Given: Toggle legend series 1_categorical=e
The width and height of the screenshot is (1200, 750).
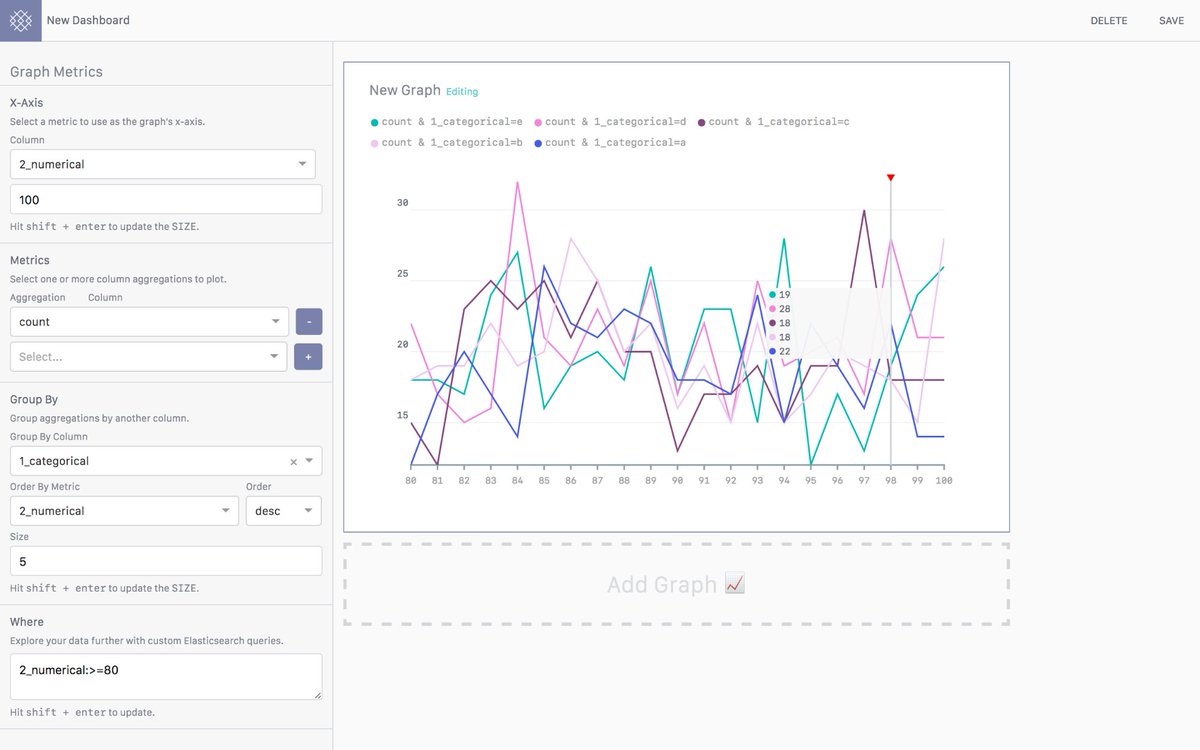Looking at the screenshot, I should 446,122.
